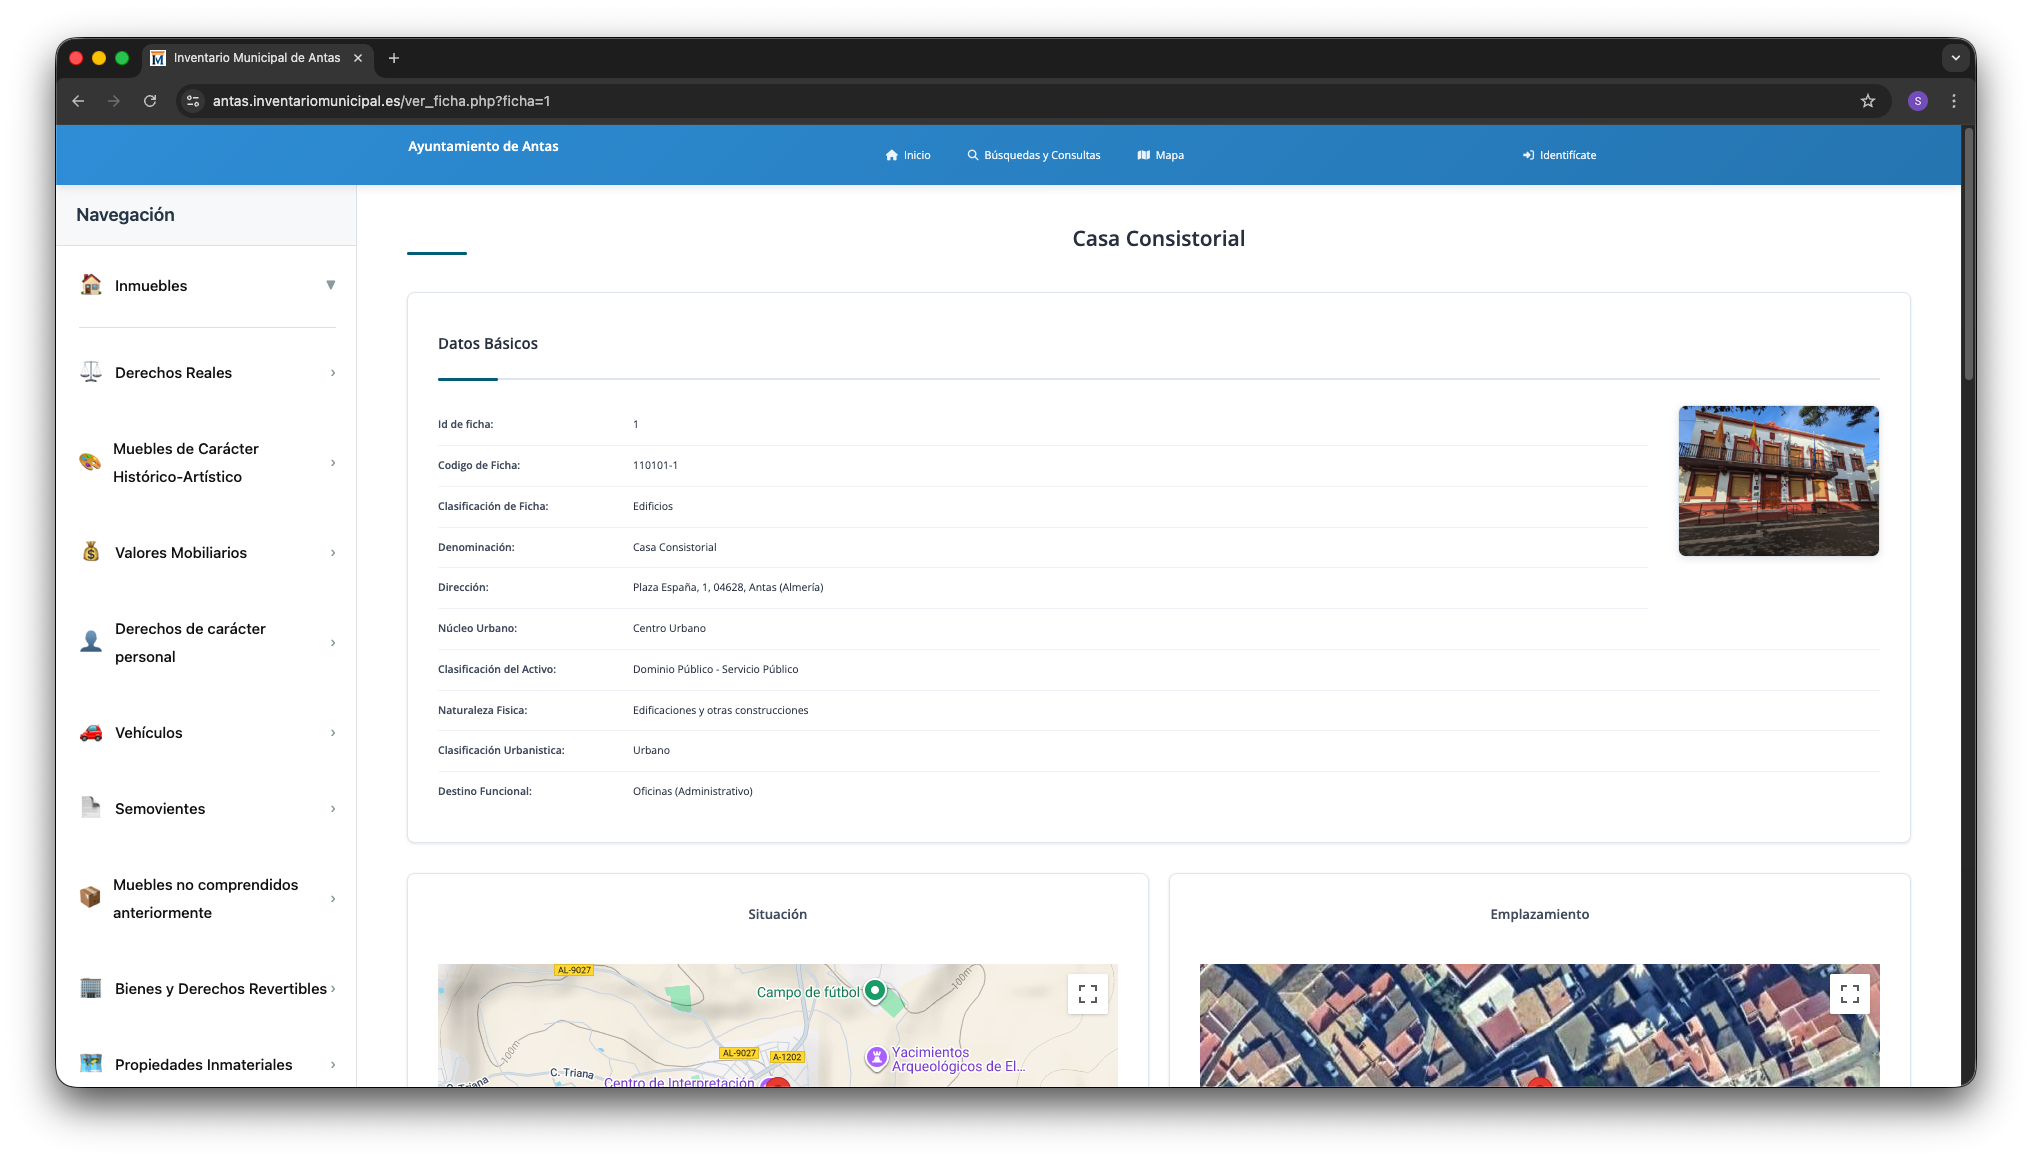
Task: Expand the Emplazamiento satellite view to fullscreen
Action: pyautogui.click(x=1850, y=993)
